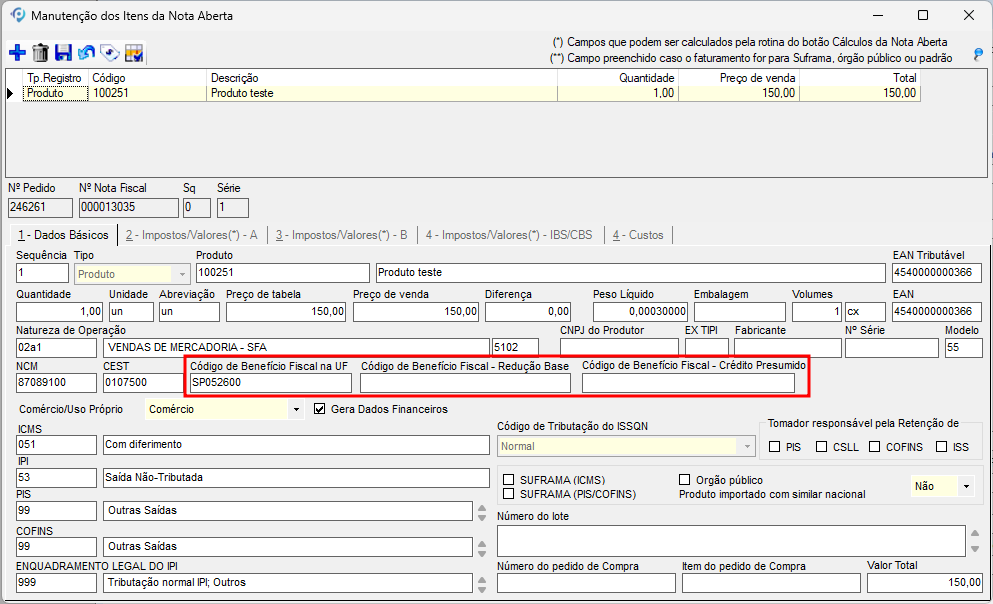Click the help icon at top right
Screen dimensions: 993x604
978,54
